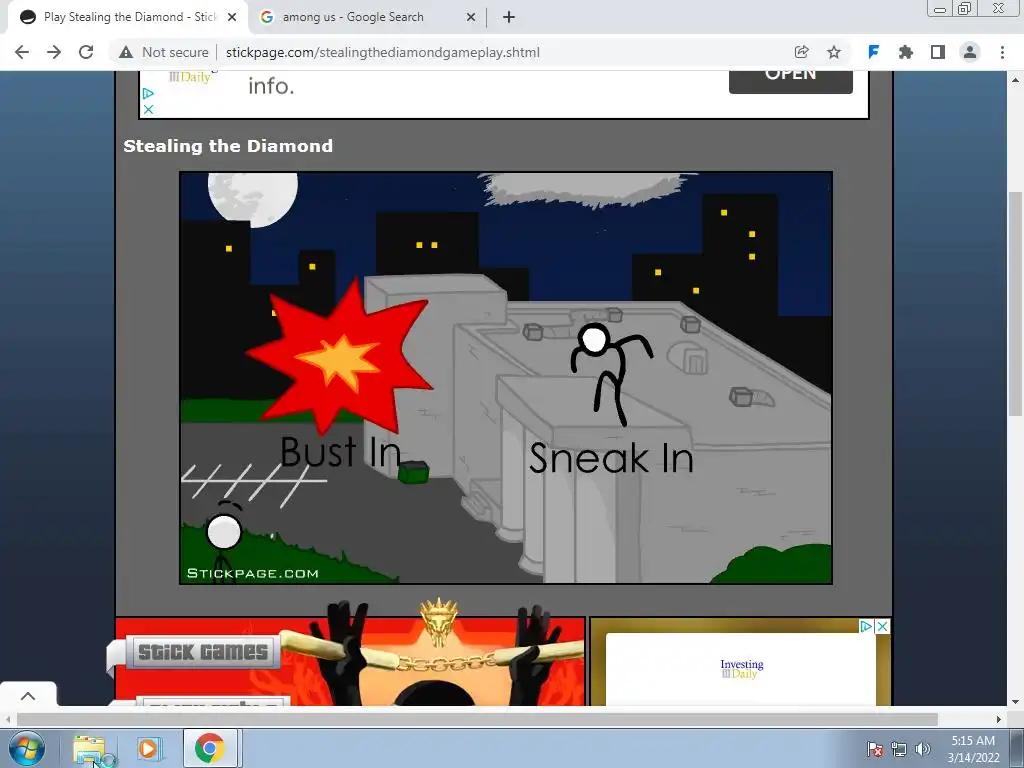The height and width of the screenshot is (768, 1024).
Task: Click the share page icon in address bar
Action: tap(801, 52)
